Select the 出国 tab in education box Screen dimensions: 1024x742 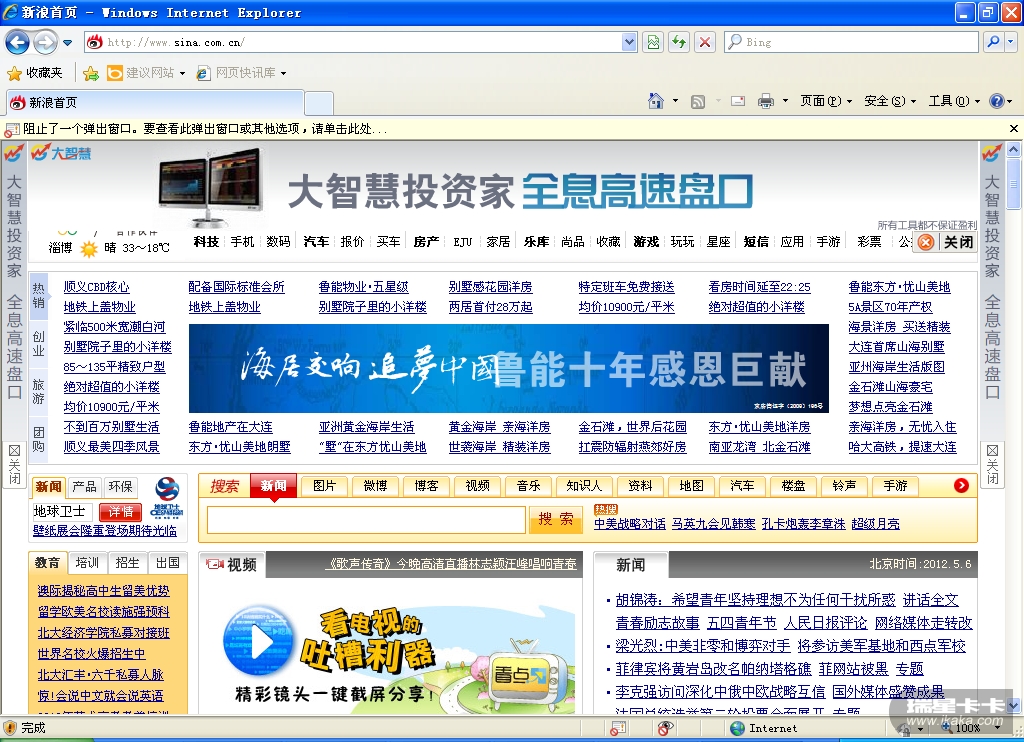tap(167, 562)
